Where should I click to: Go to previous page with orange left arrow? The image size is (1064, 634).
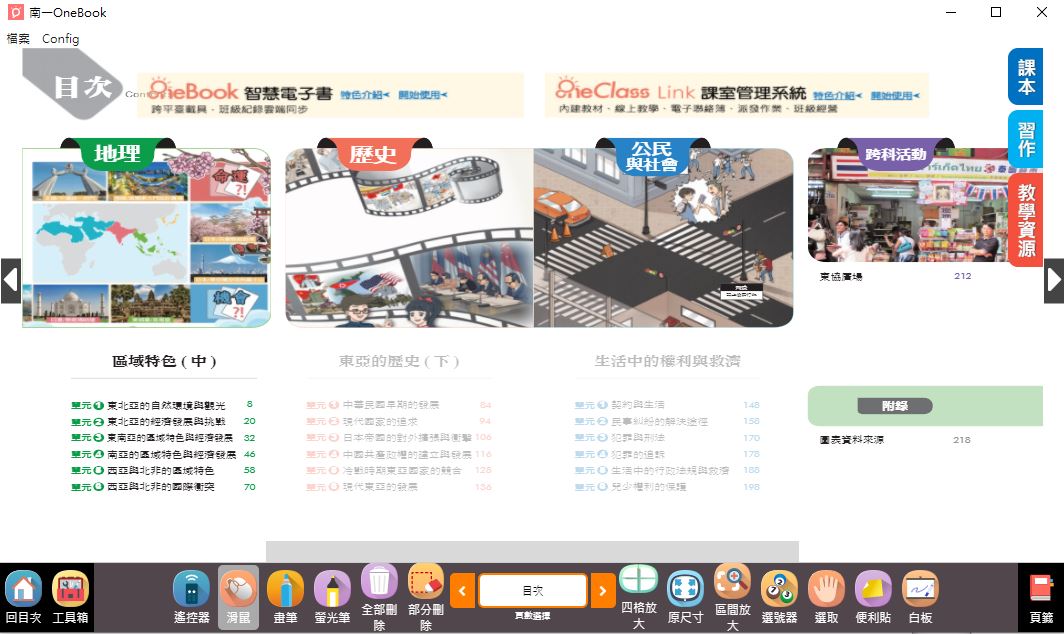[462, 591]
